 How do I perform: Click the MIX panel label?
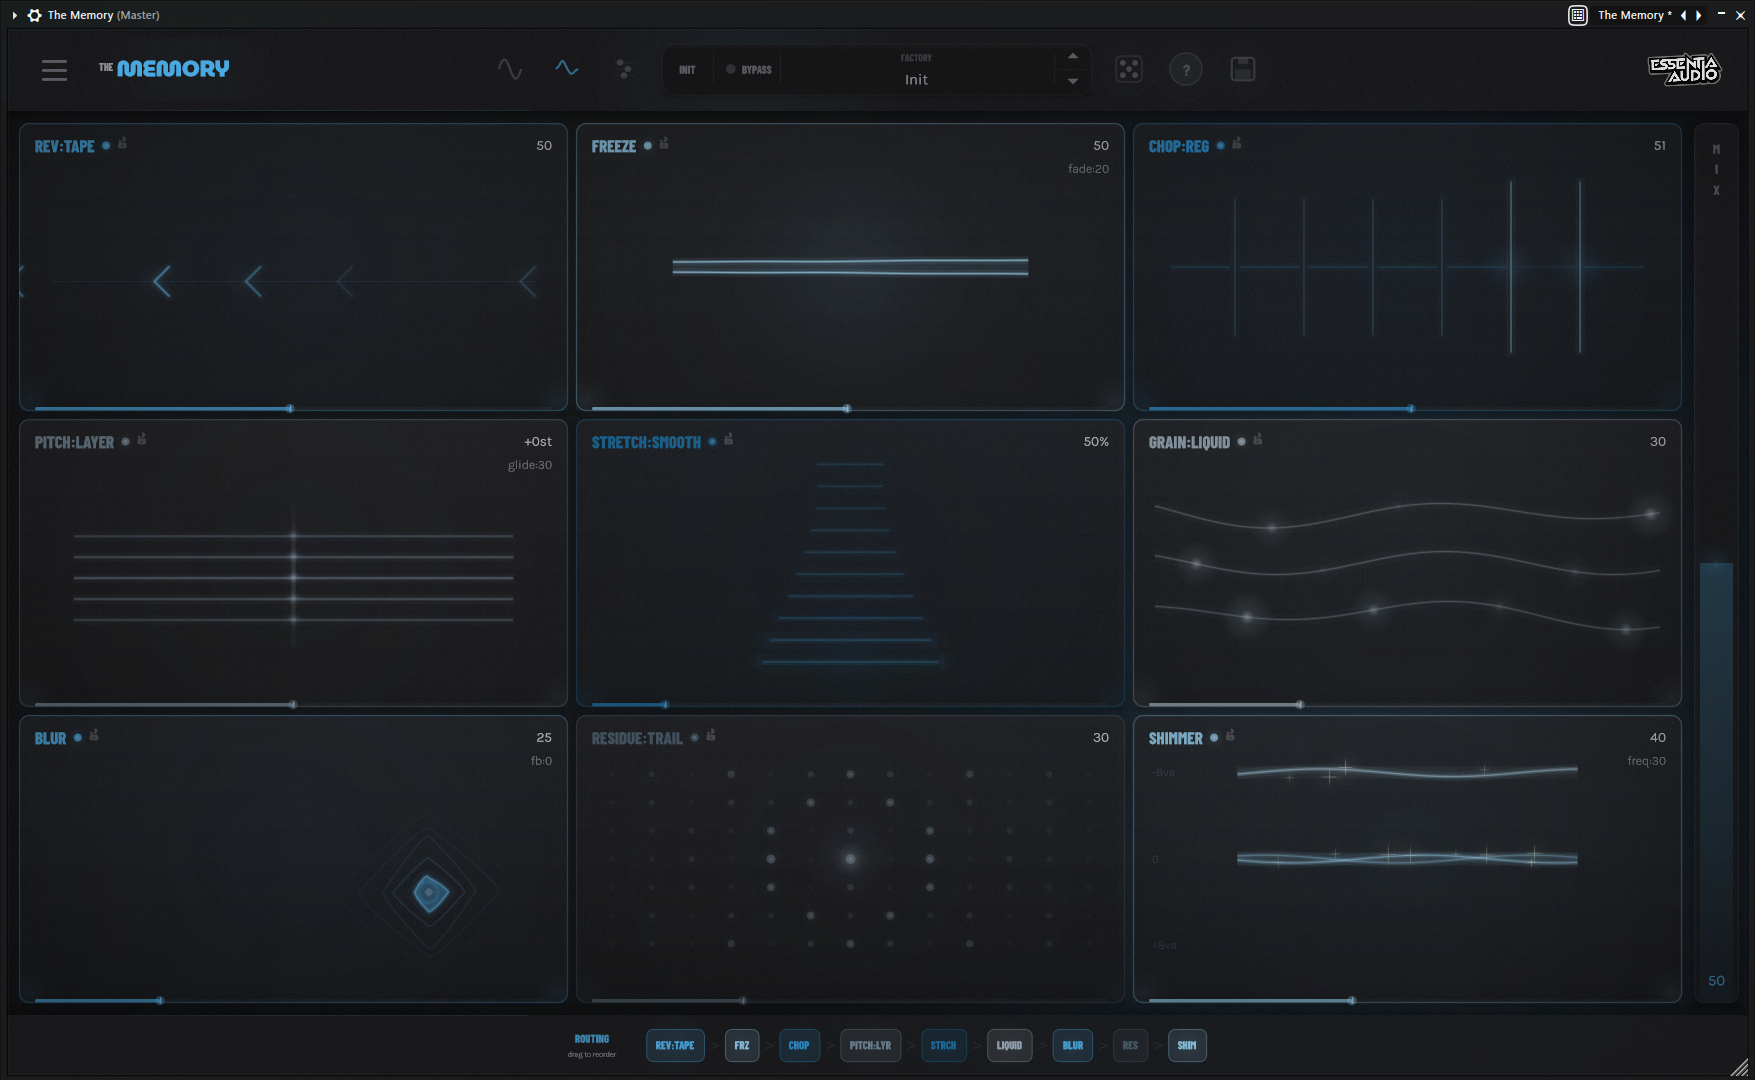pyautogui.click(x=1716, y=170)
